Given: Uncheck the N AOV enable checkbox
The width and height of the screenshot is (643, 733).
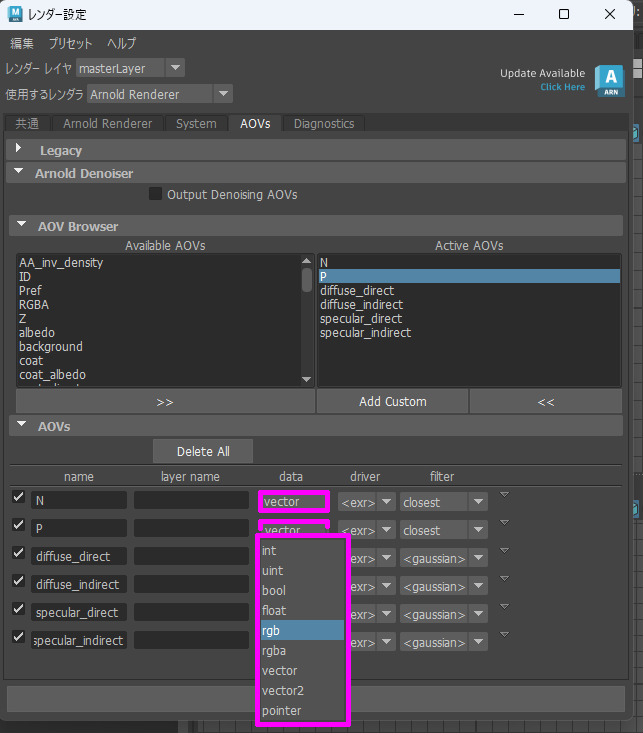Looking at the screenshot, I should tap(18, 496).
